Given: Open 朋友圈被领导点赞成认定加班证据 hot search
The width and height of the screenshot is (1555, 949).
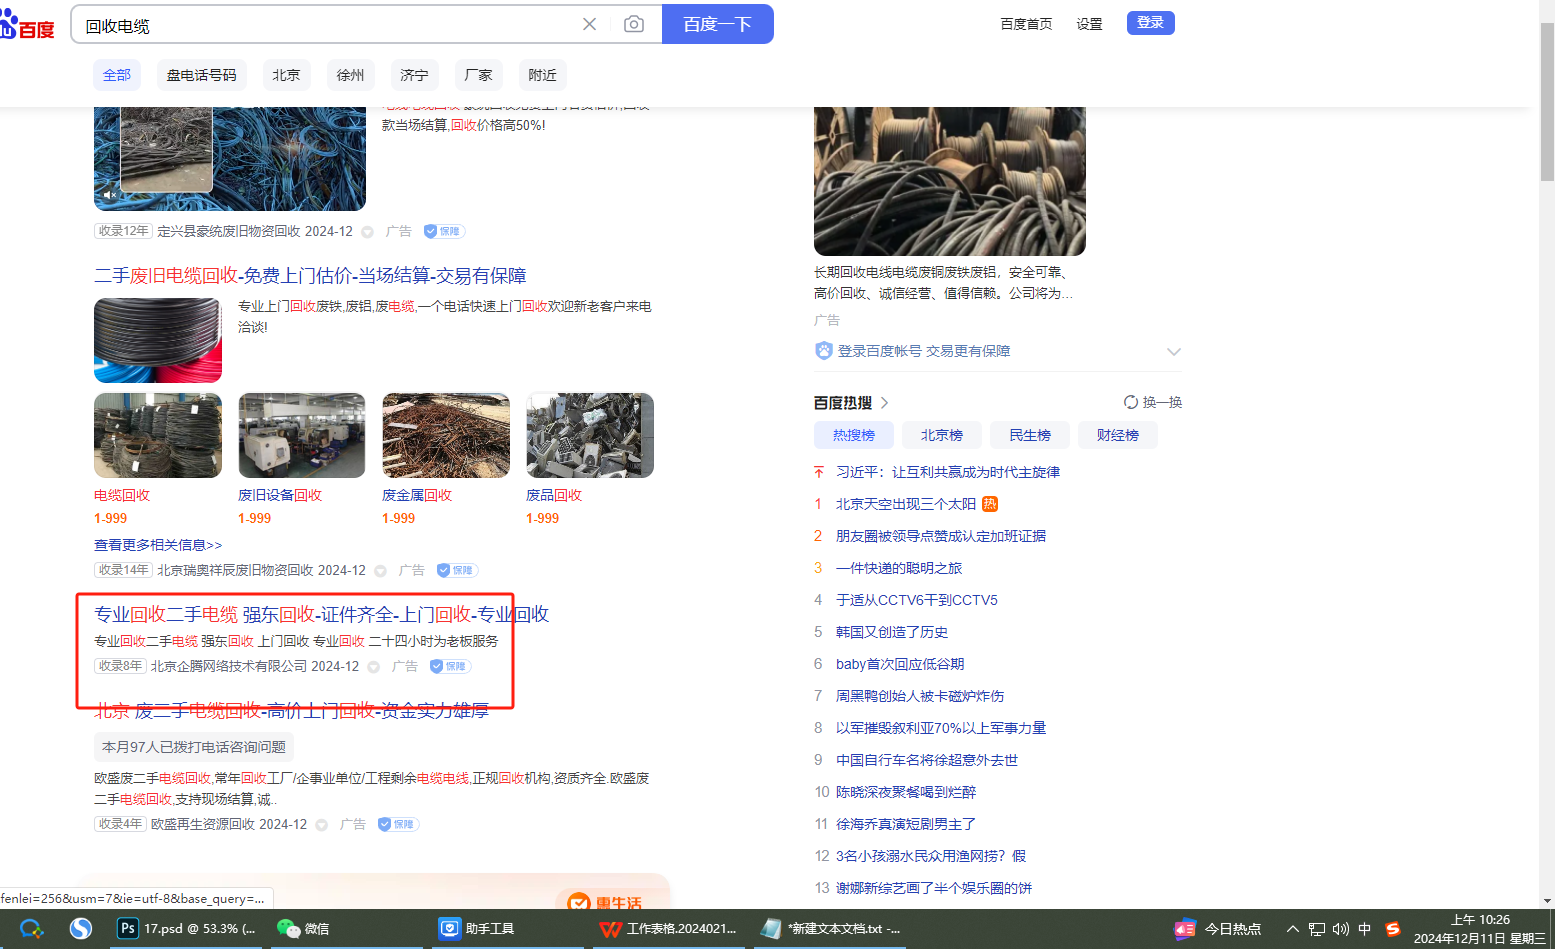Looking at the screenshot, I should pyautogui.click(x=941, y=536).
